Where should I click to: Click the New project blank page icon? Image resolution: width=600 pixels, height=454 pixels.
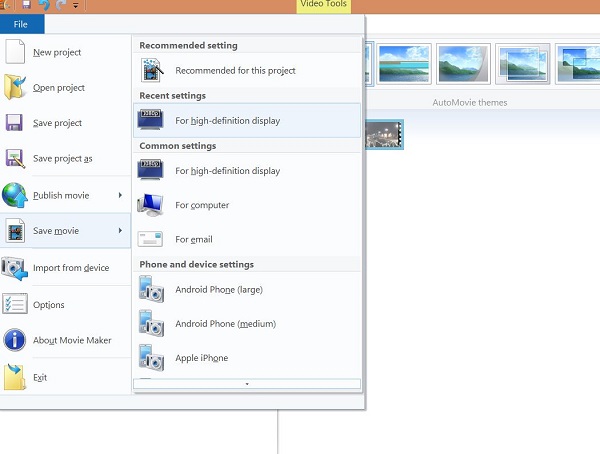(15, 52)
